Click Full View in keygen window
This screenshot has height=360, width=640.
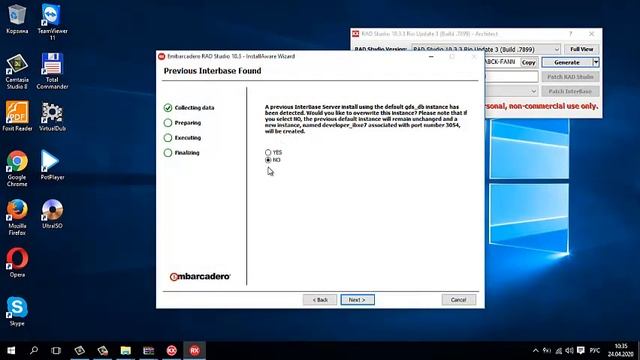pos(582,49)
